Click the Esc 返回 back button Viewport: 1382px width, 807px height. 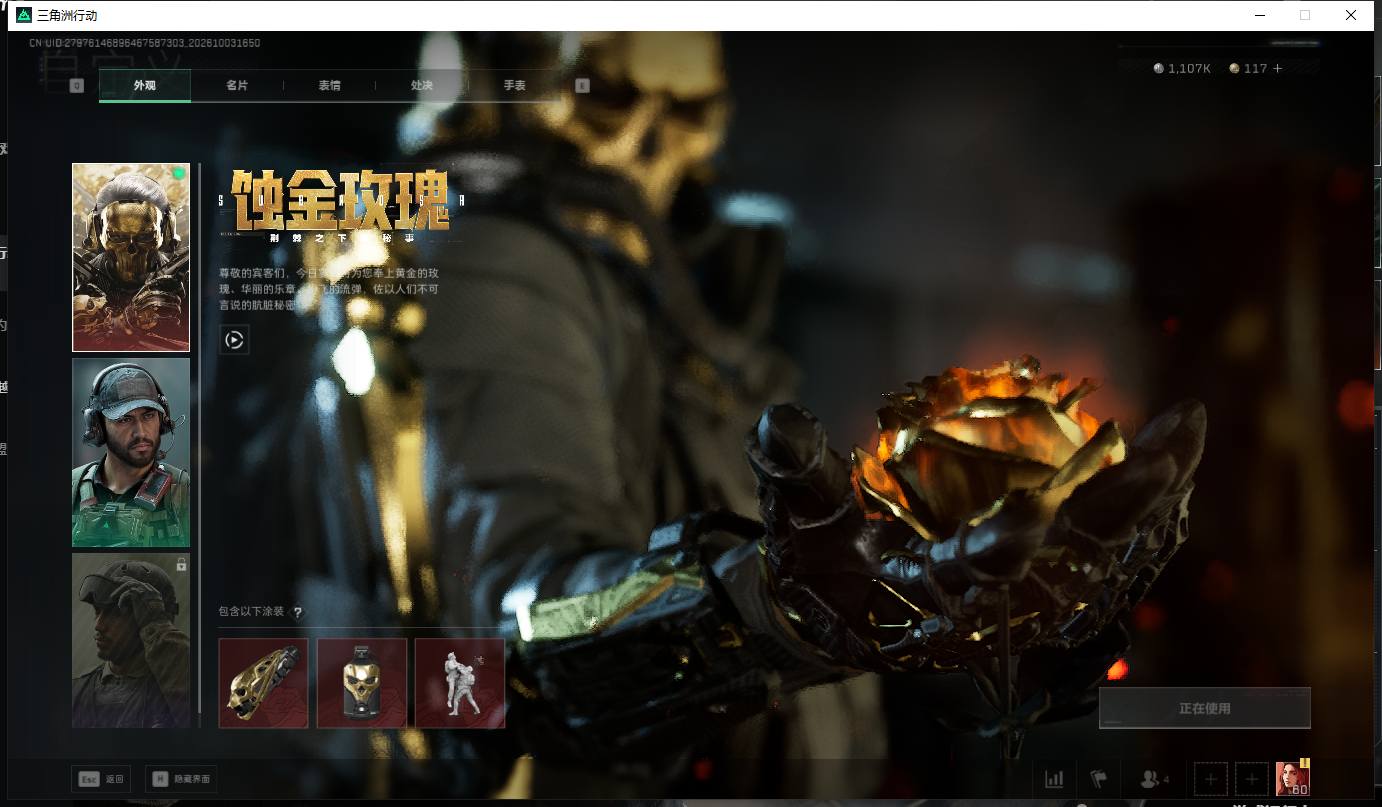(x=101, y=779)
